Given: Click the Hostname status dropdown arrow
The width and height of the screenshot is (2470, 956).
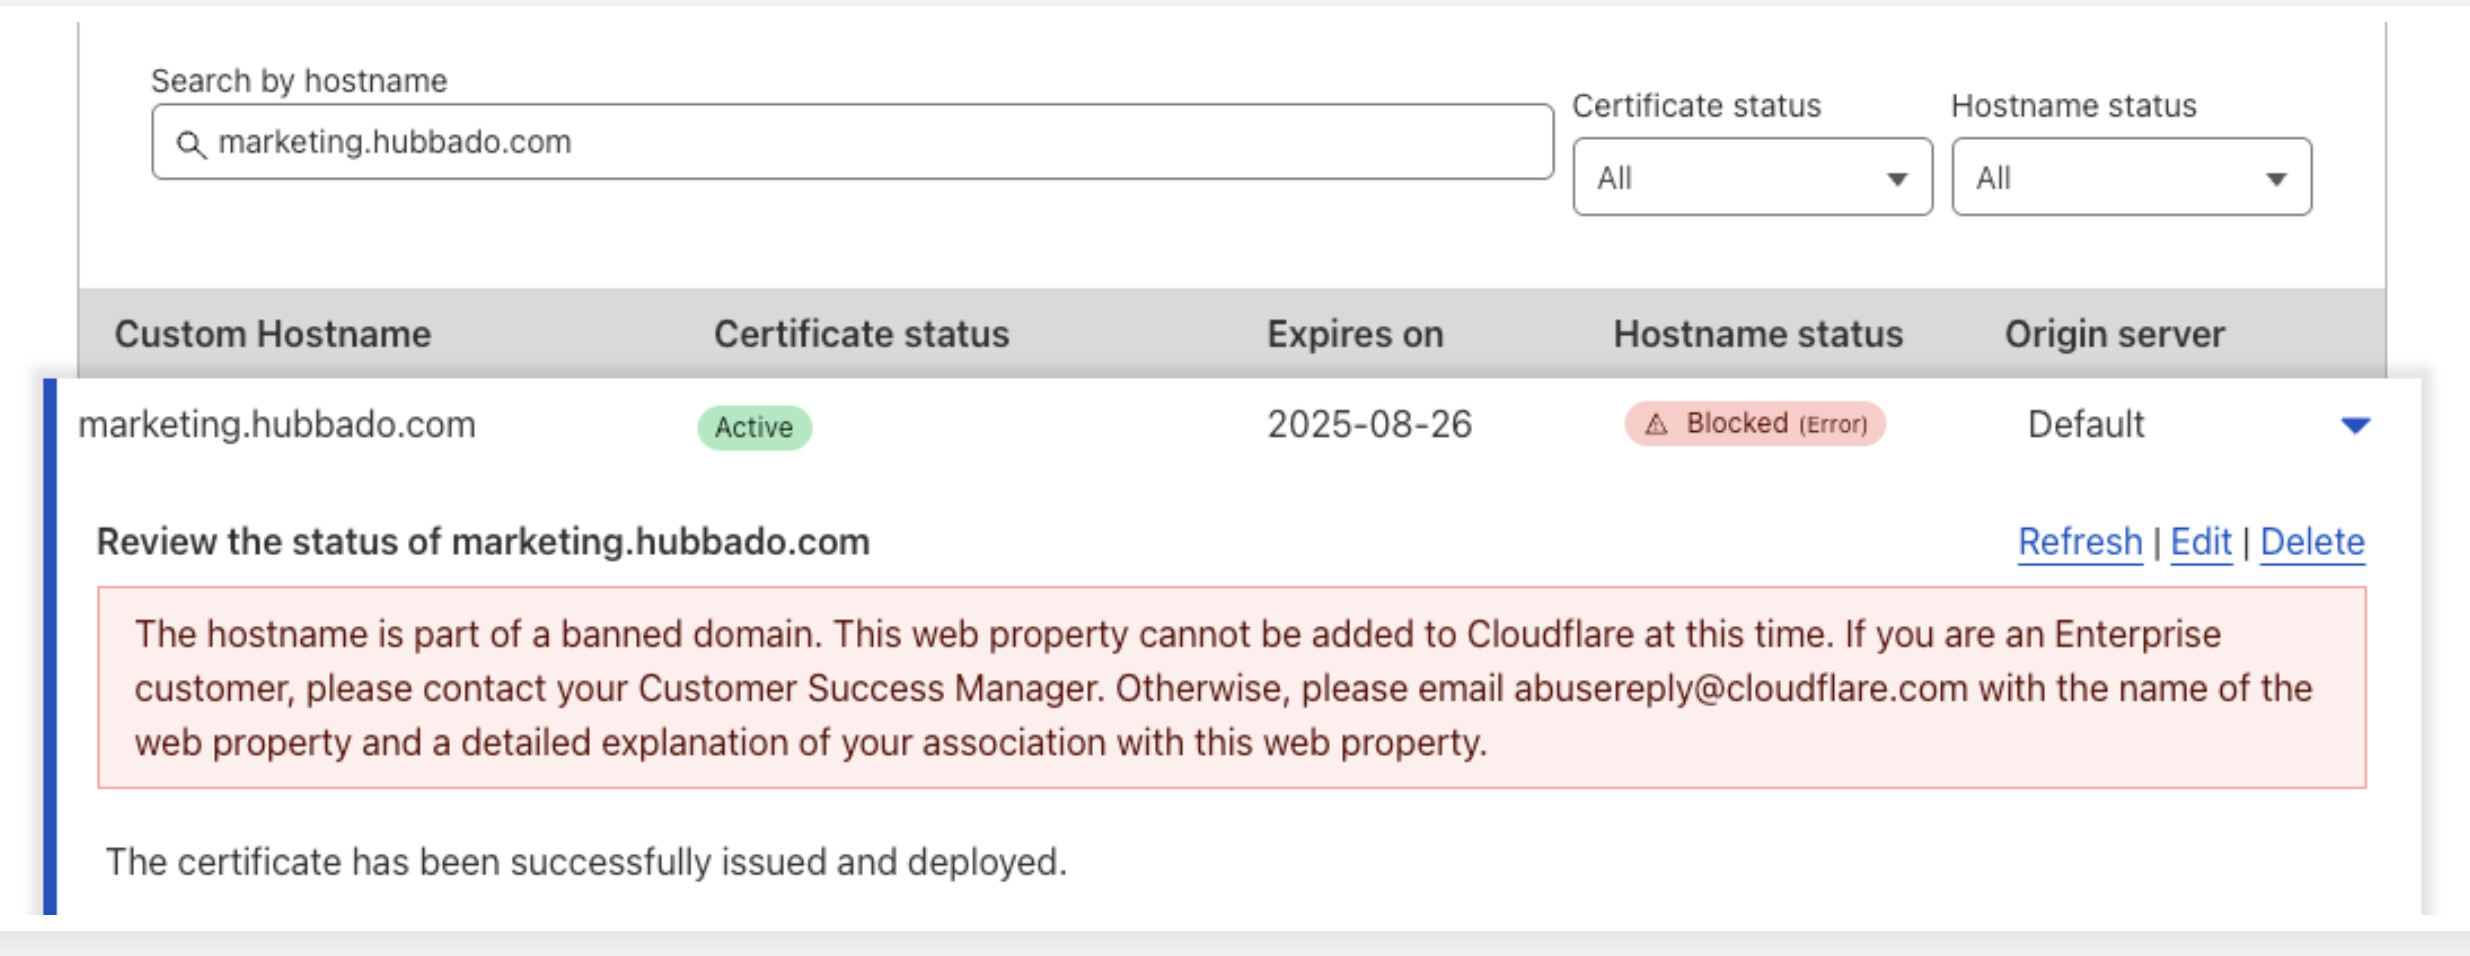Looking at the screenshot, I should click(2276, 179).
